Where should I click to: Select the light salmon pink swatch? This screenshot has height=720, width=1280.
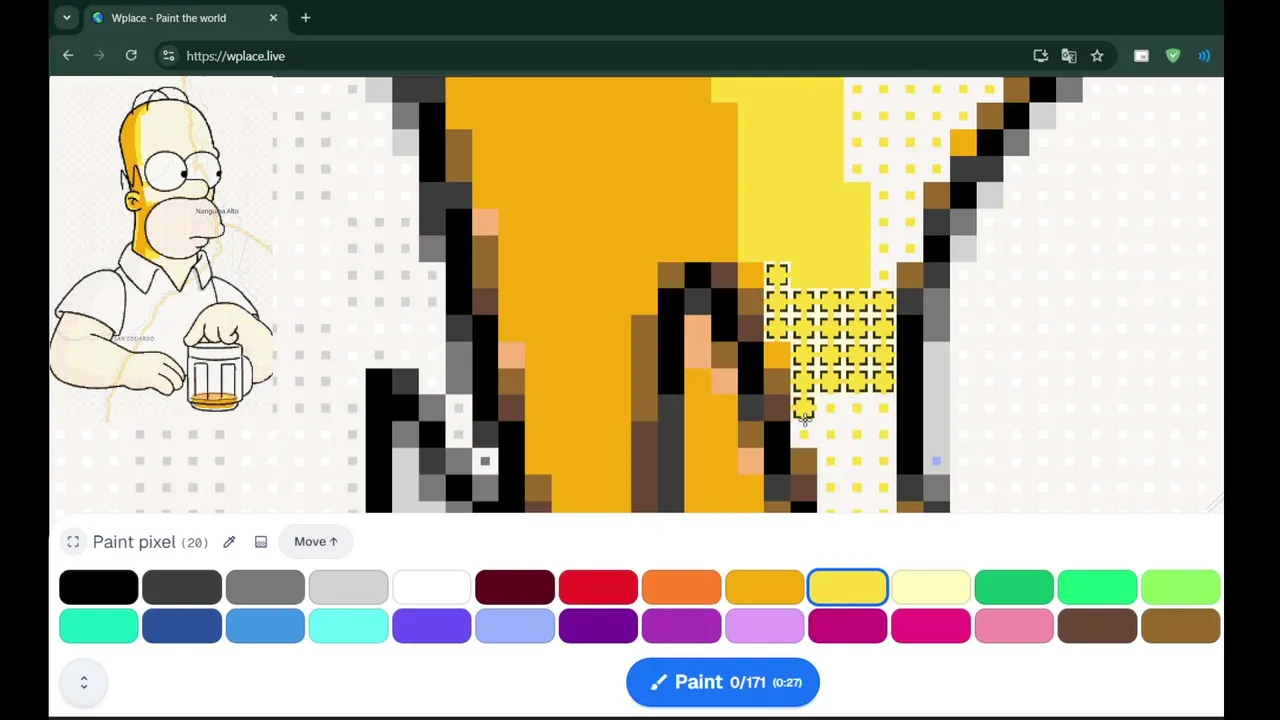tap(1014, 626)
